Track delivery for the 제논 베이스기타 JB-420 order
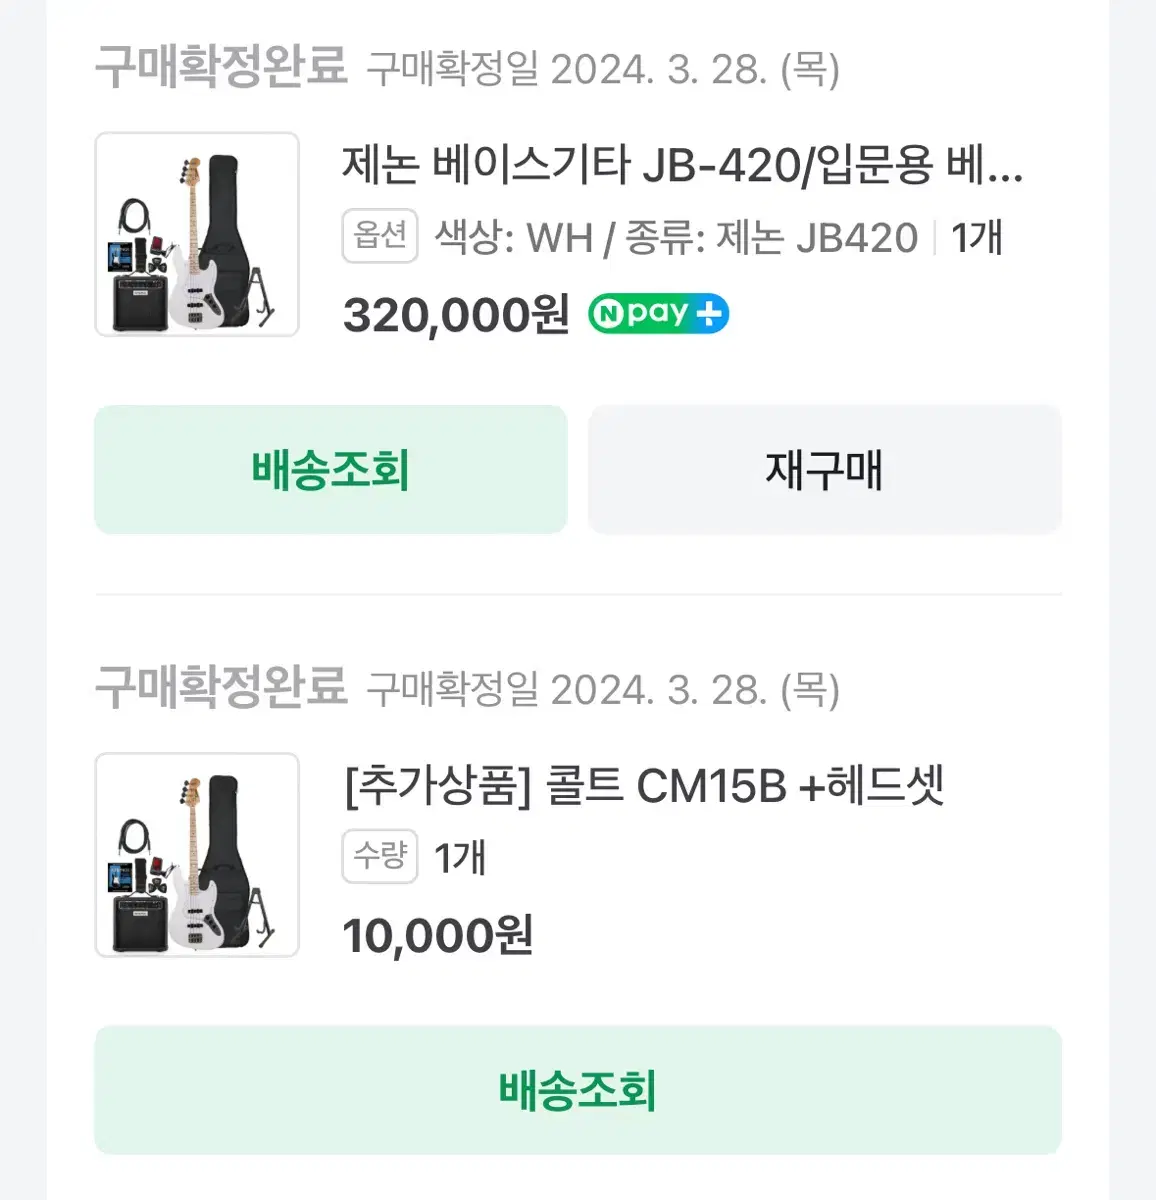 click(x=331, y=469)
